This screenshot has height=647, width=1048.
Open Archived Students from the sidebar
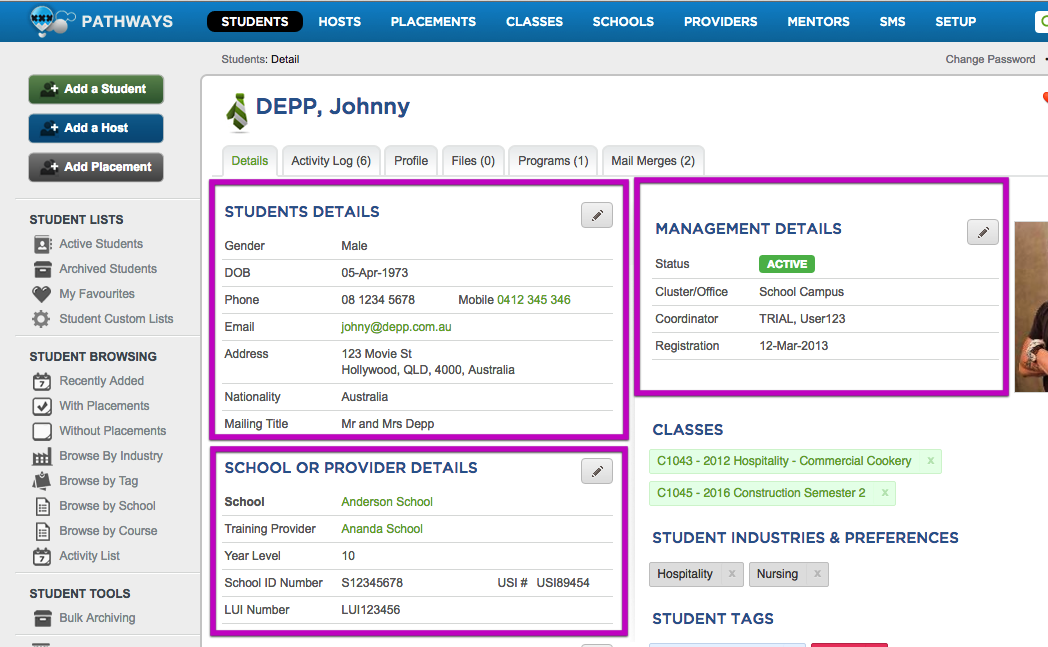(x=39, y=268)
